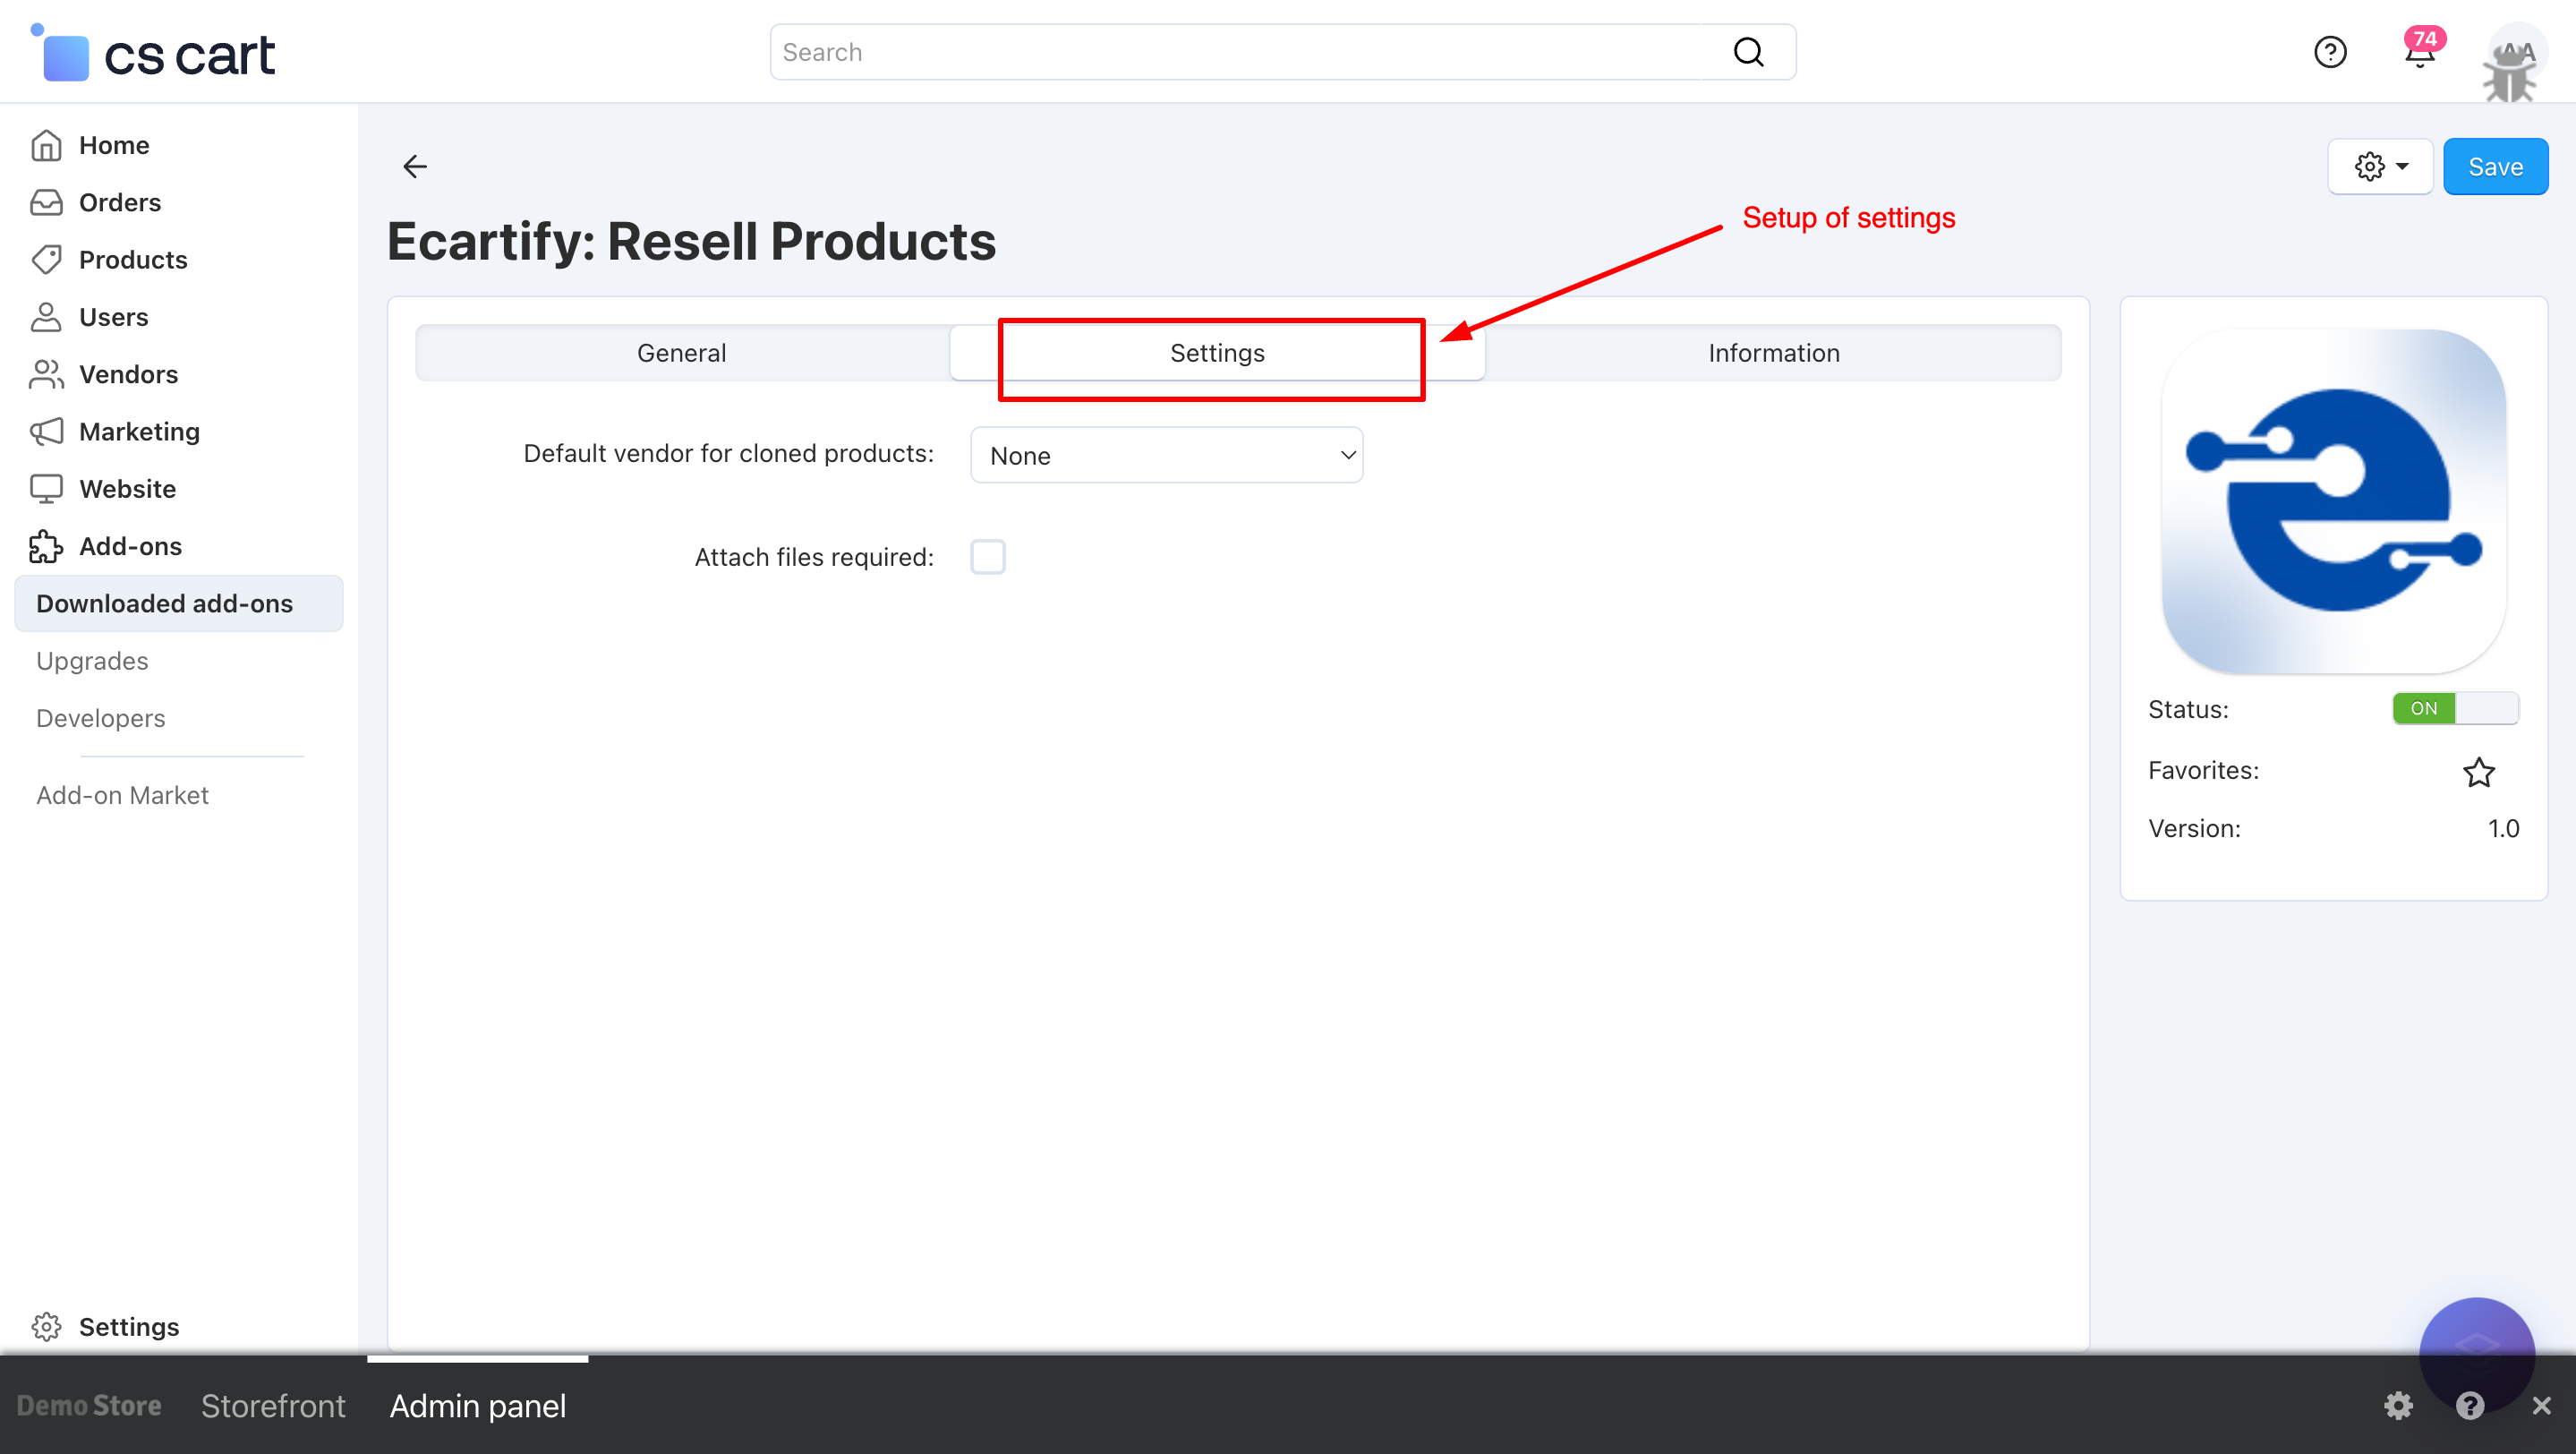Screen dimensions: 2576x1454
Task: Open Upgrades in the sidebar
Action: coord(92,661)
